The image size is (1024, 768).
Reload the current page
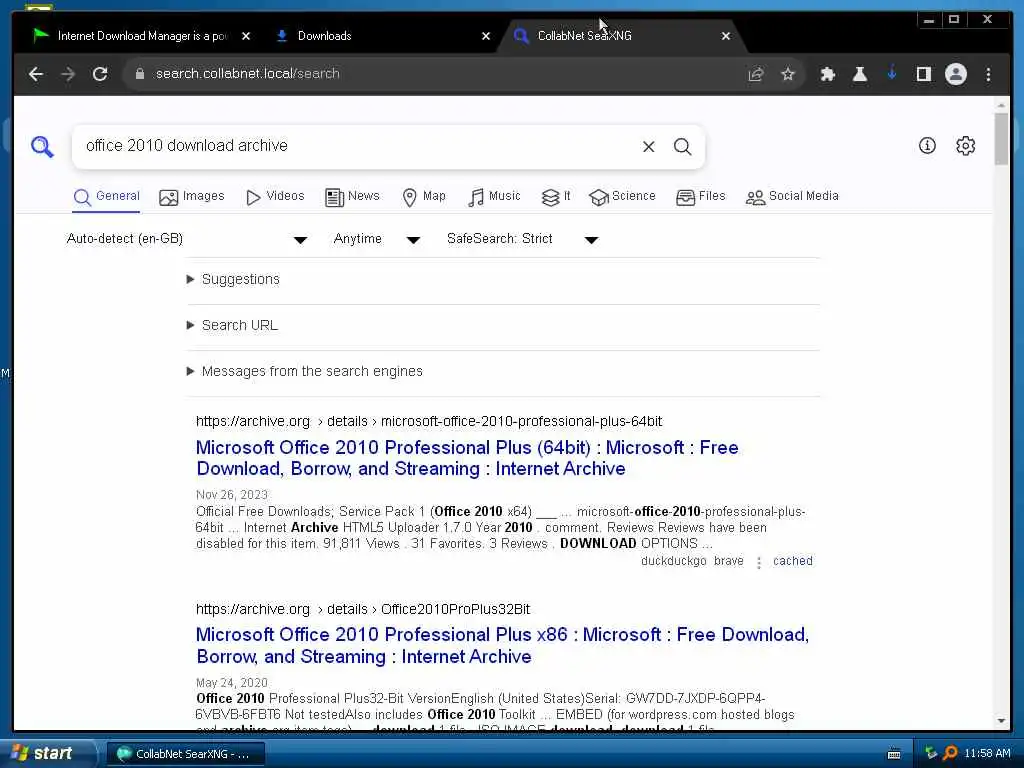pos(100,74)
